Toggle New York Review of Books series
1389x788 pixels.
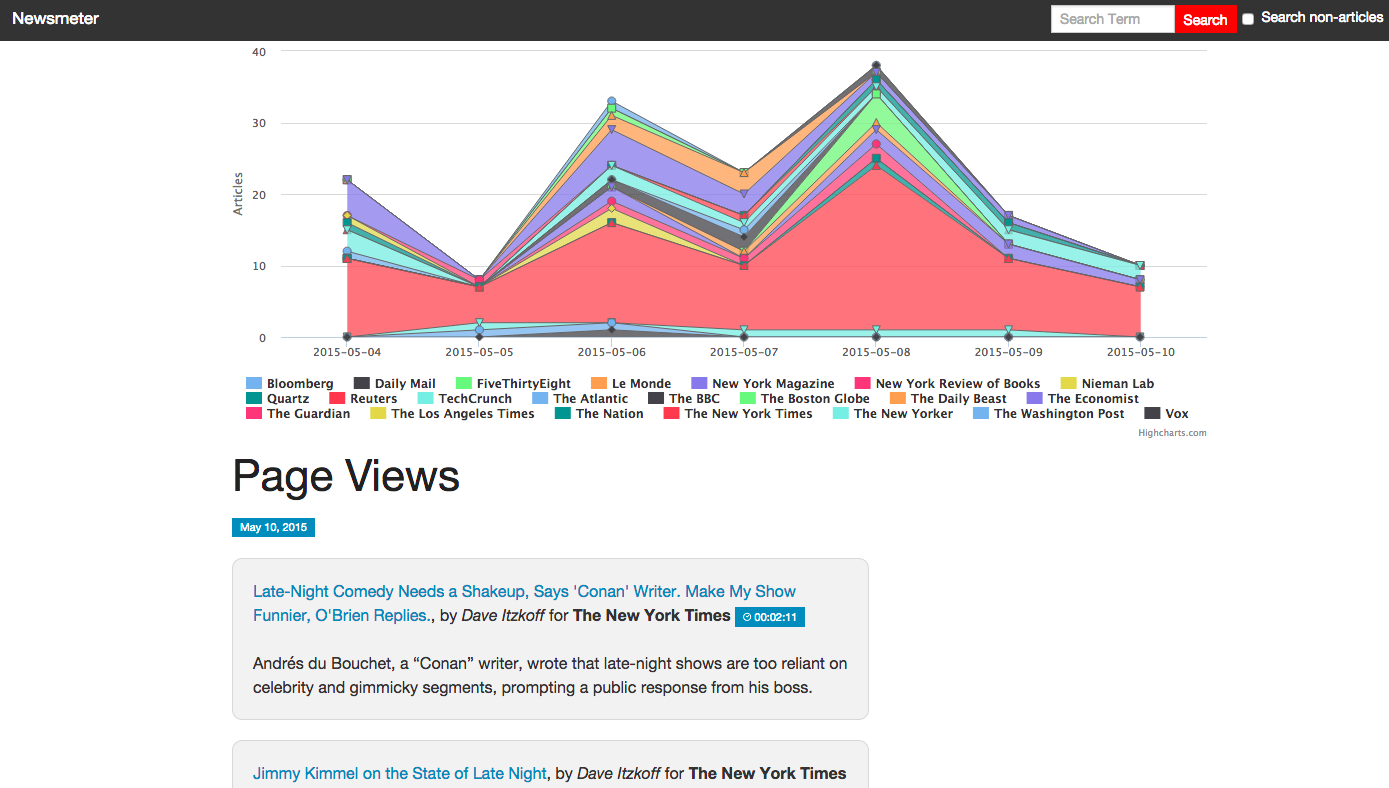tap(947, 384)
